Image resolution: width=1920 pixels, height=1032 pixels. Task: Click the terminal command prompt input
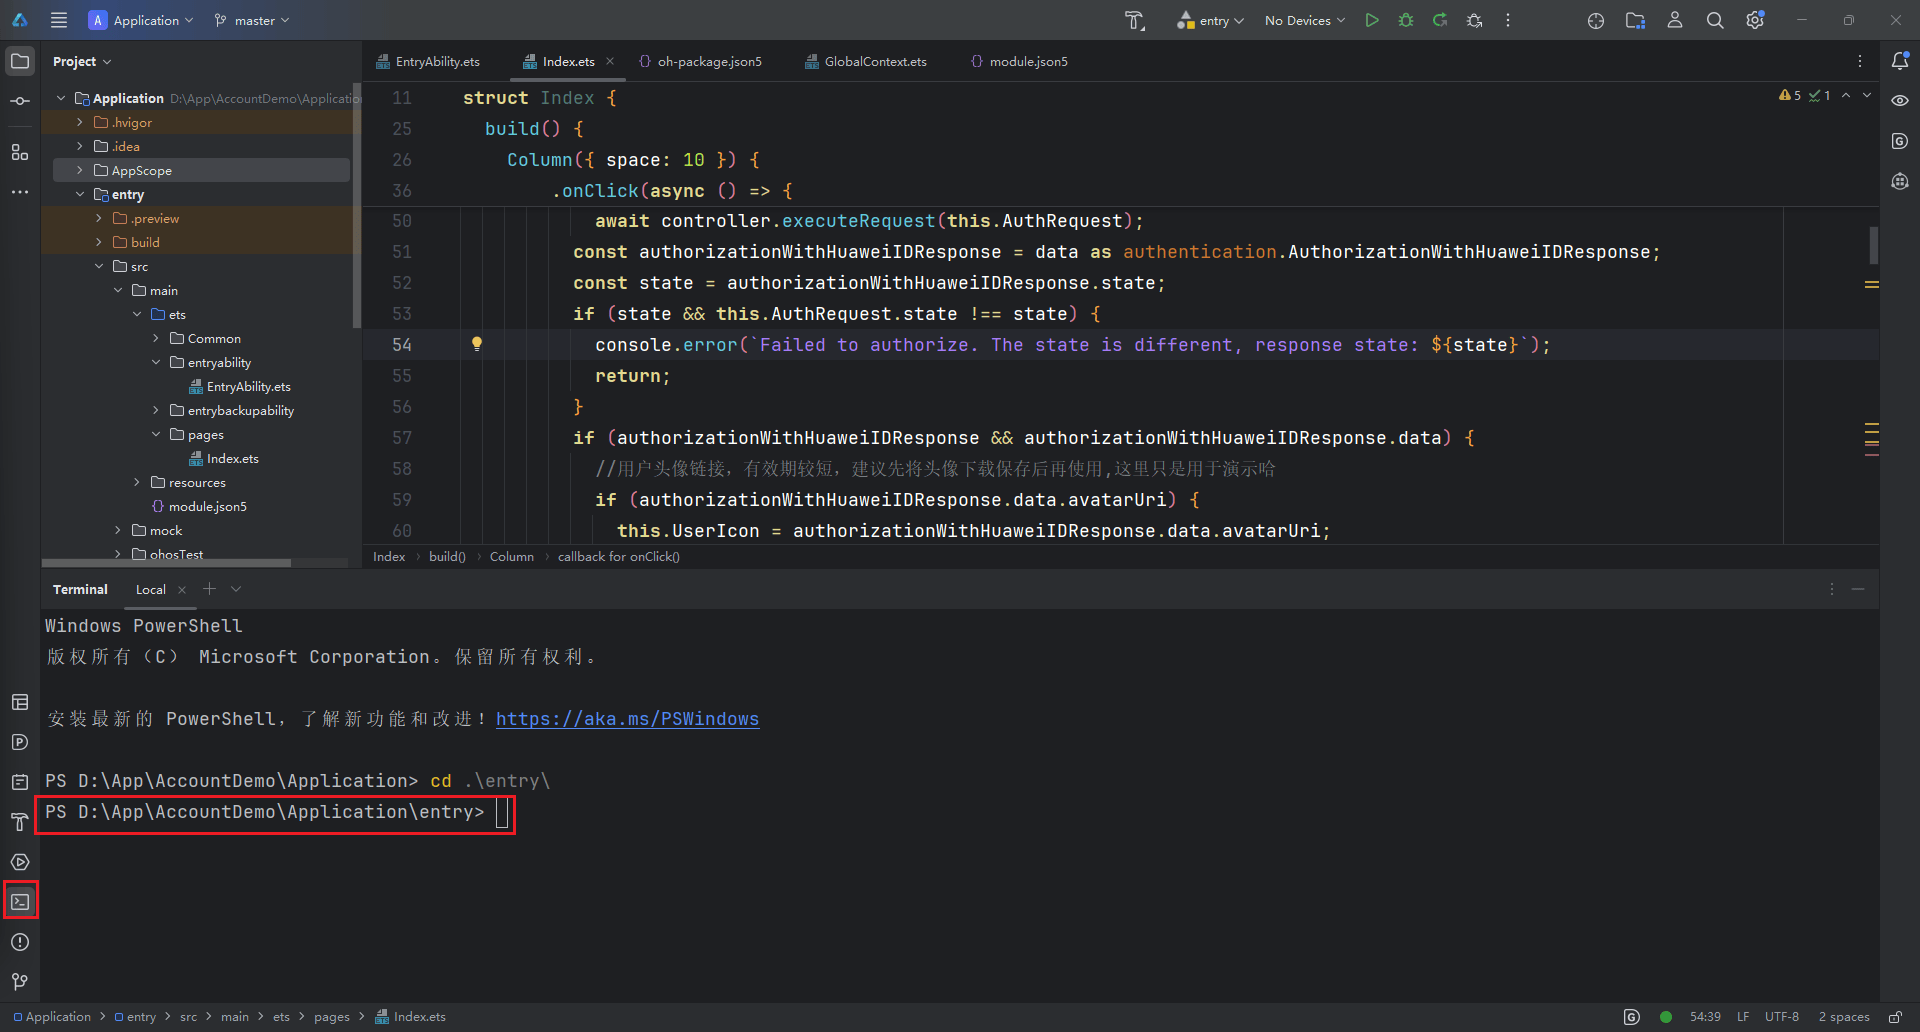502,813
